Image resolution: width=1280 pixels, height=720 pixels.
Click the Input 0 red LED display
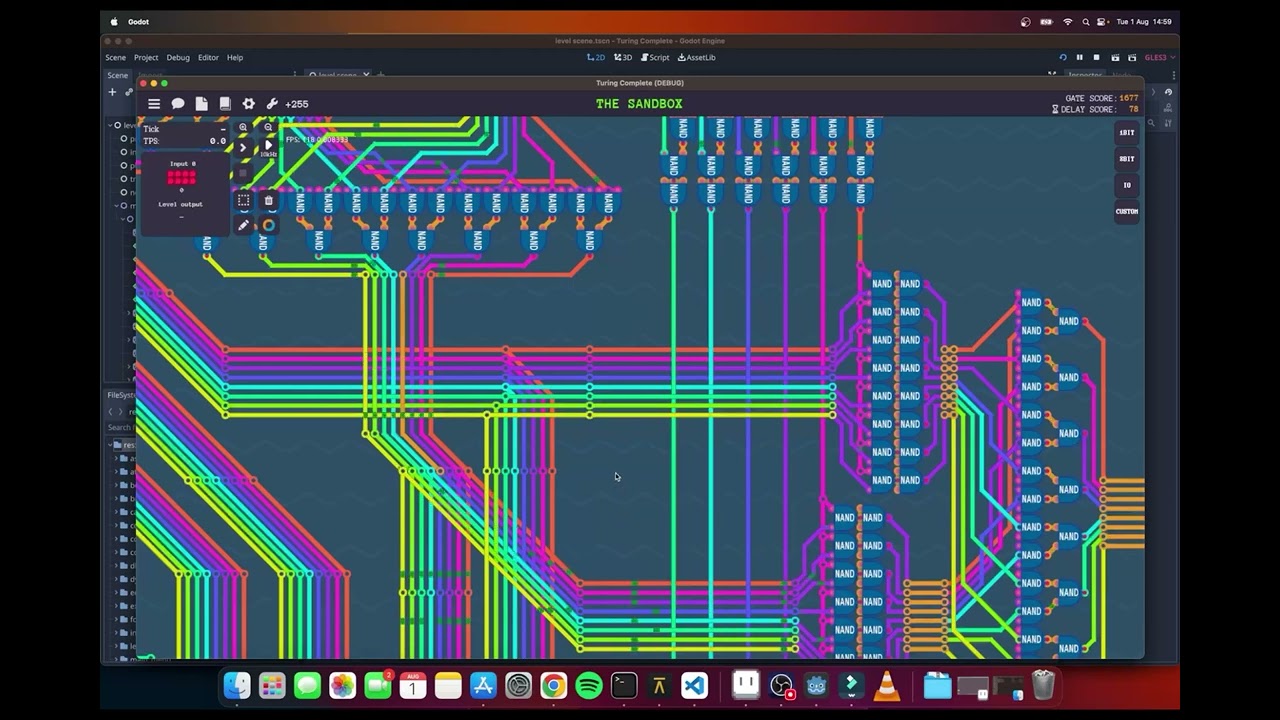click(181, 177)
